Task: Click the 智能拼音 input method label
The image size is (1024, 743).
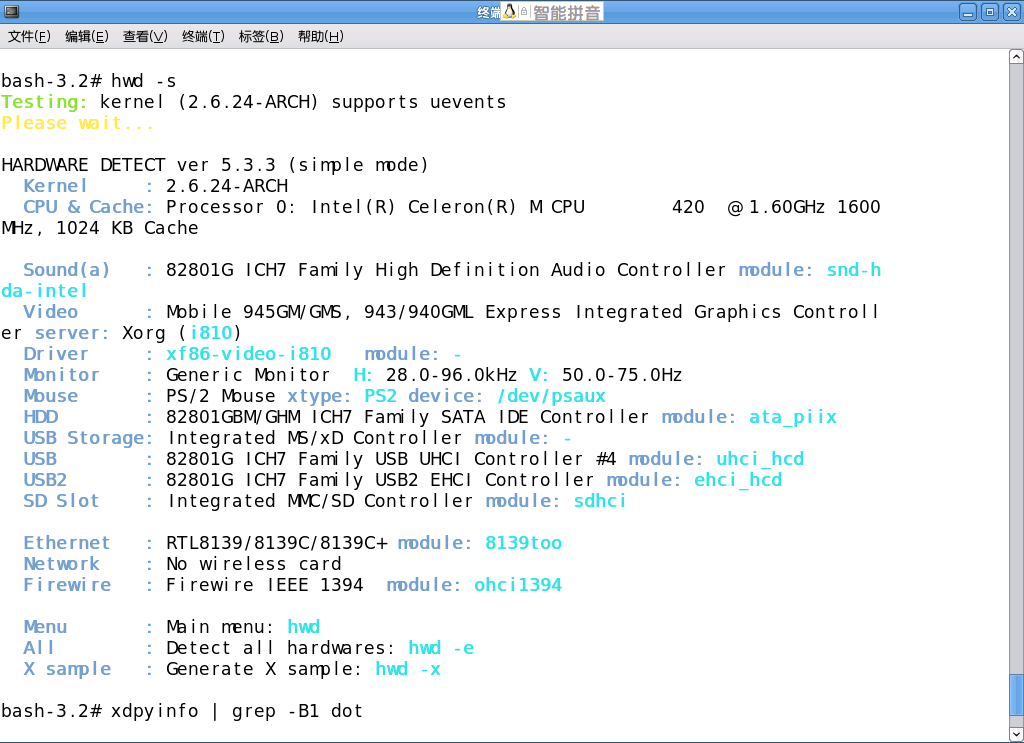Action: [566, 12]
